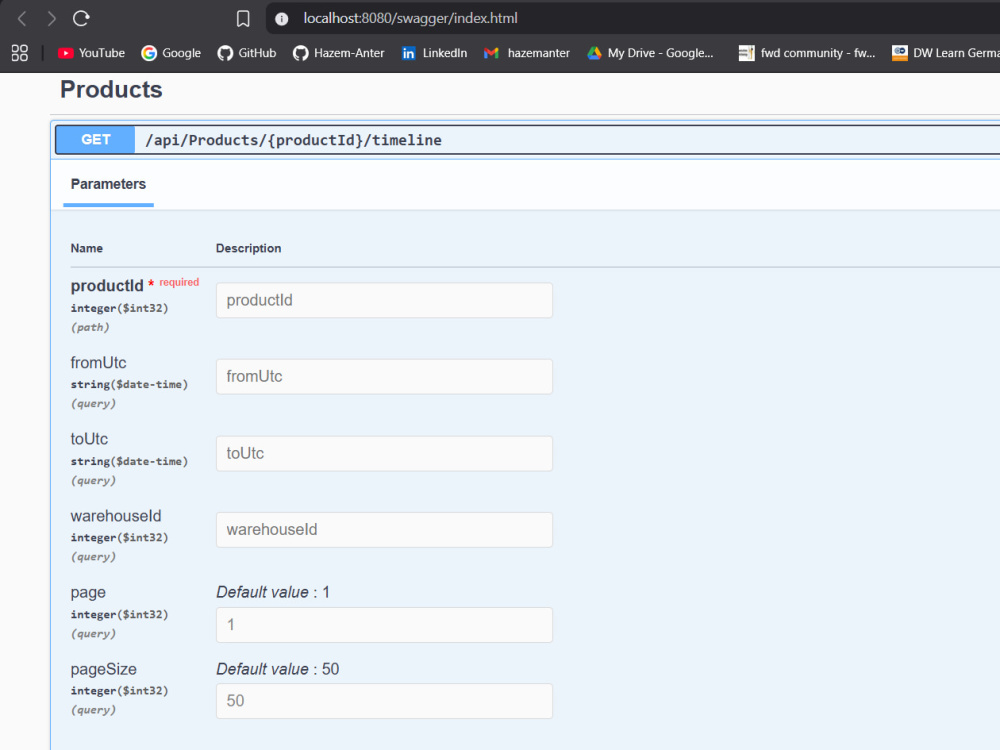Open the My Drive - Google bookmark
The width and height of the screenshot is (1000, 750).
[650, 53]
